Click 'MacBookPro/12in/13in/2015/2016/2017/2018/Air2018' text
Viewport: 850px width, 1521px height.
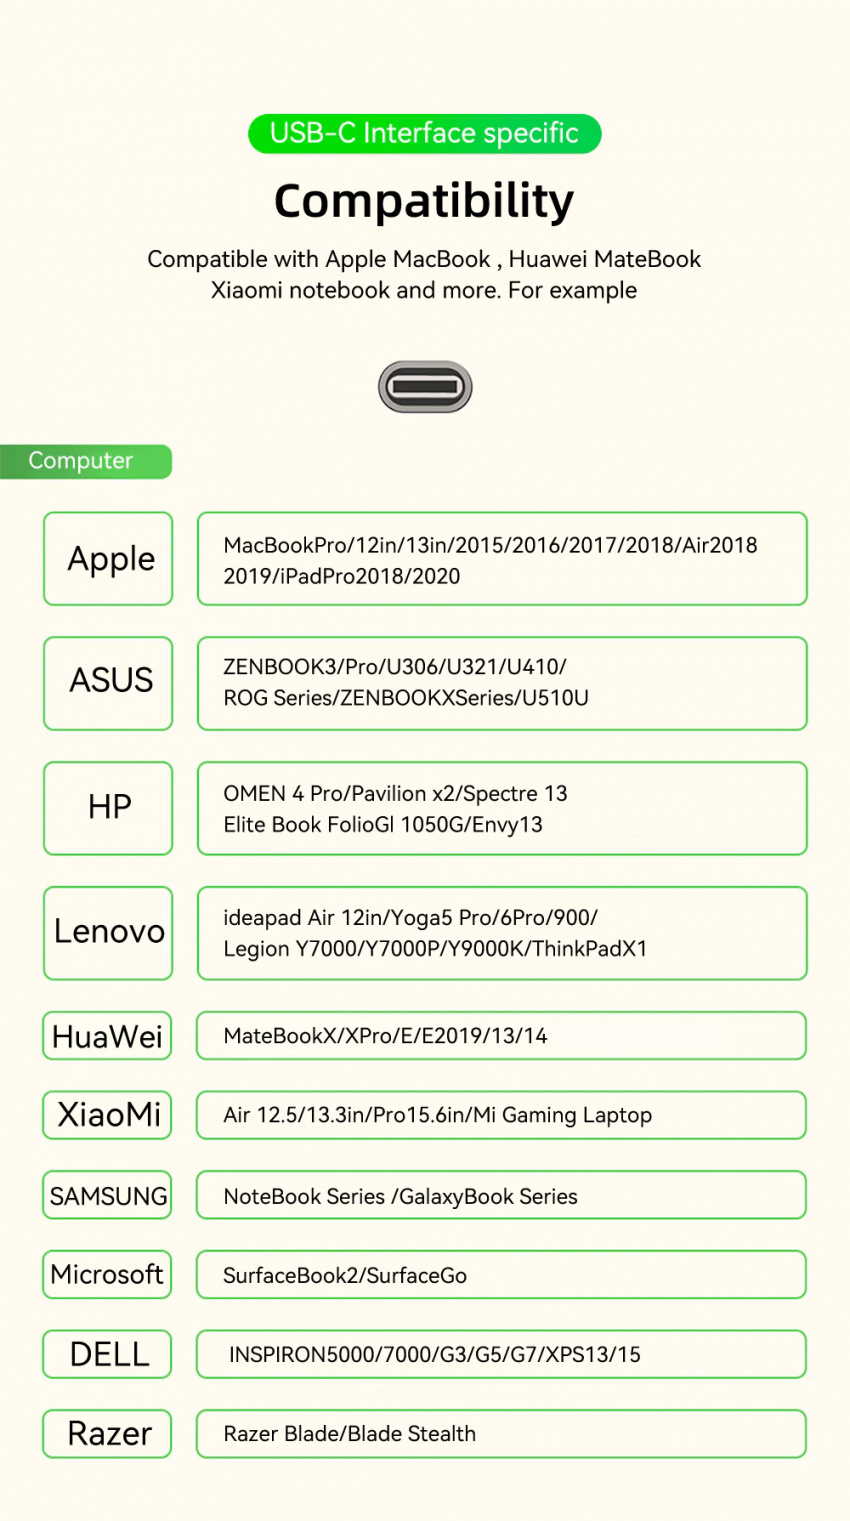click(x=490, y=545)
